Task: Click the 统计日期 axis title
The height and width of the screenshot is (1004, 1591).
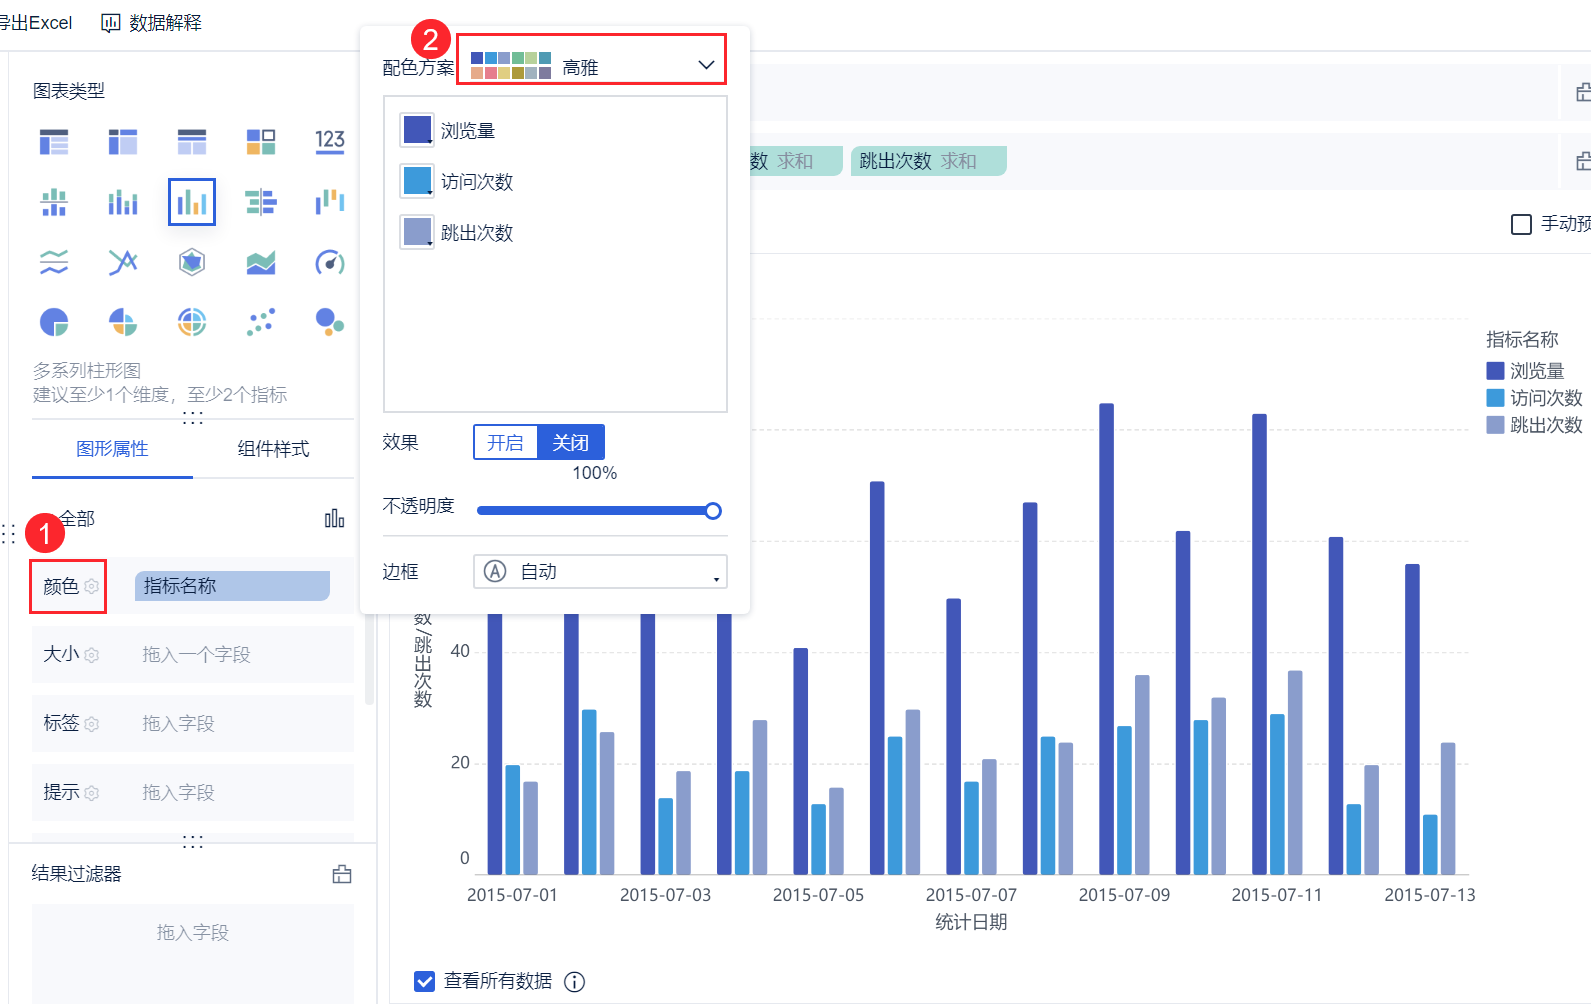Action: (971, 922)
